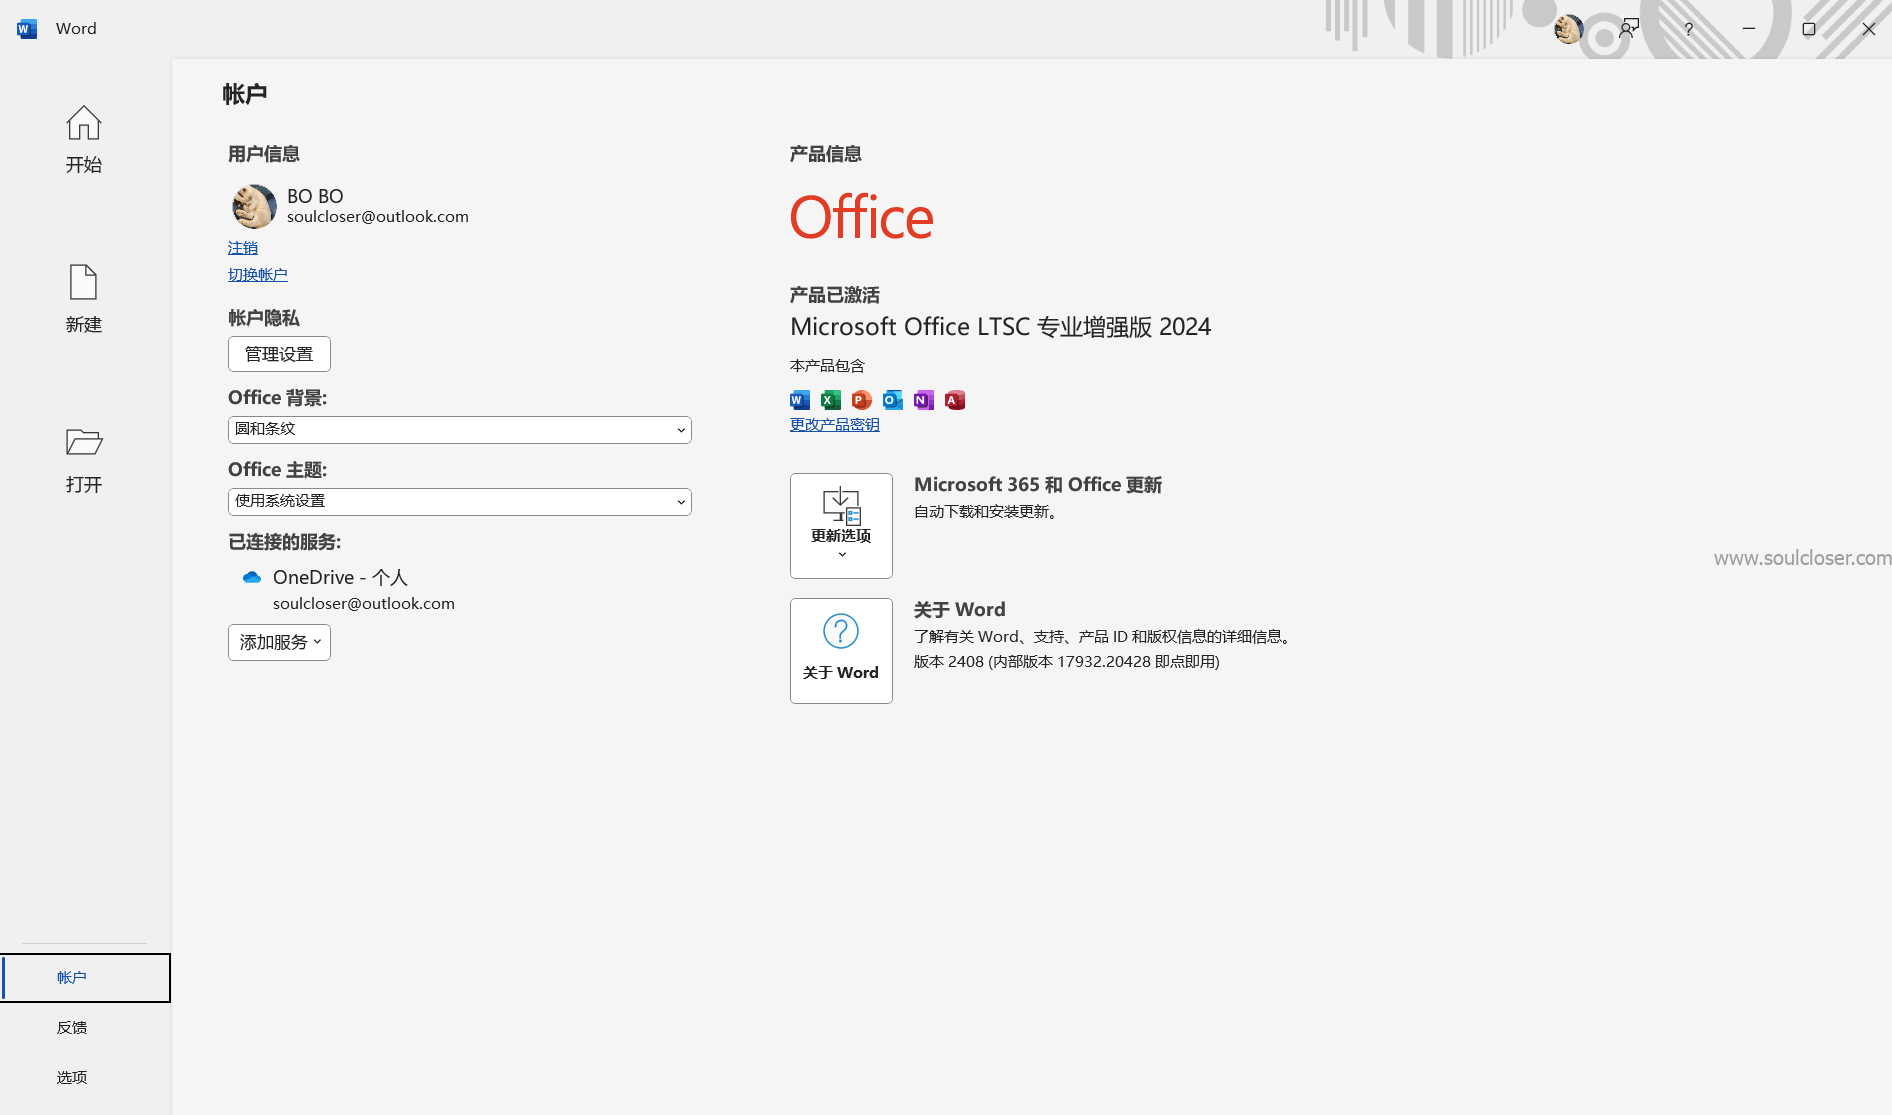Viewport: 1892px width, 1115px height.
Task: Click the OneDrive cloud icon
Action: [x=252, y=577]
